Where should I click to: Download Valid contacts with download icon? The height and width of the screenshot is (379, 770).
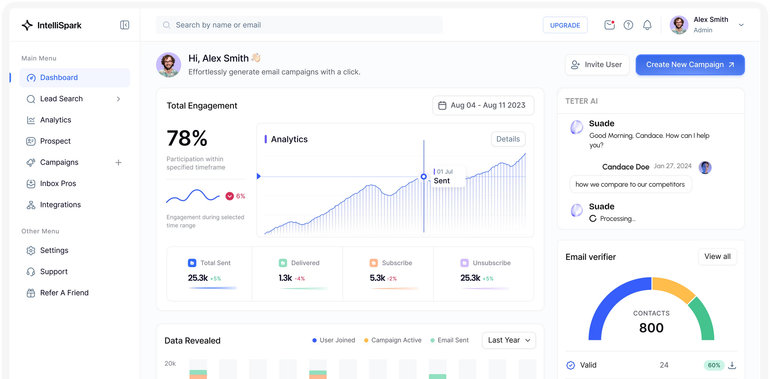click(732, 365)
